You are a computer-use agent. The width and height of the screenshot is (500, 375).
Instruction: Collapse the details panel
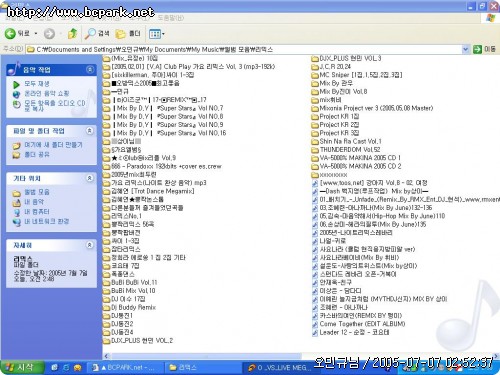(x=90, y=245)
